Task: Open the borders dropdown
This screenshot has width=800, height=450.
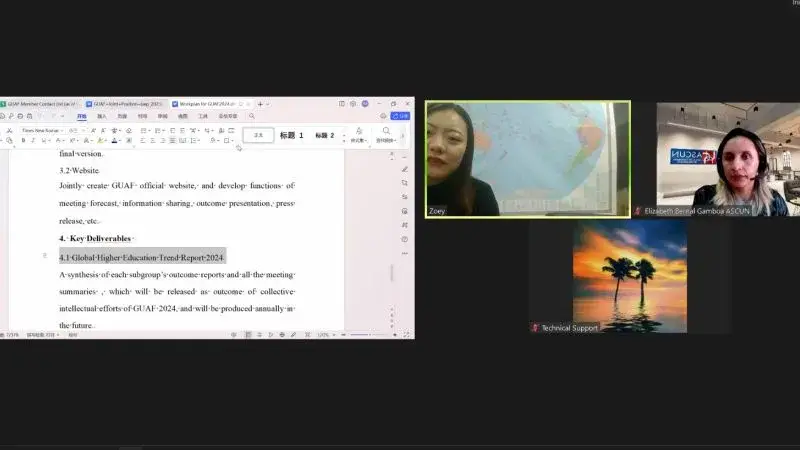Action: [x=228, y=140]
